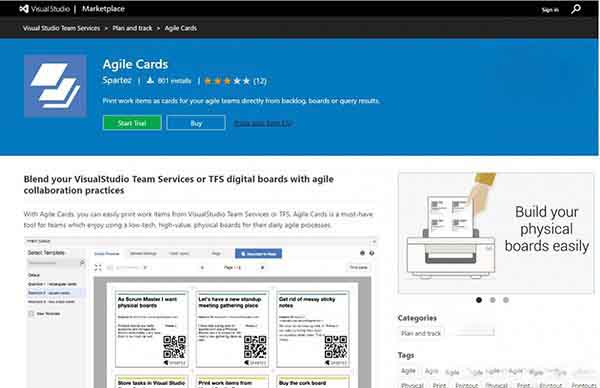Go to Visual Studio Team Services breadcrumb
This screenshot has height=388, width=600.
[61, 28]
